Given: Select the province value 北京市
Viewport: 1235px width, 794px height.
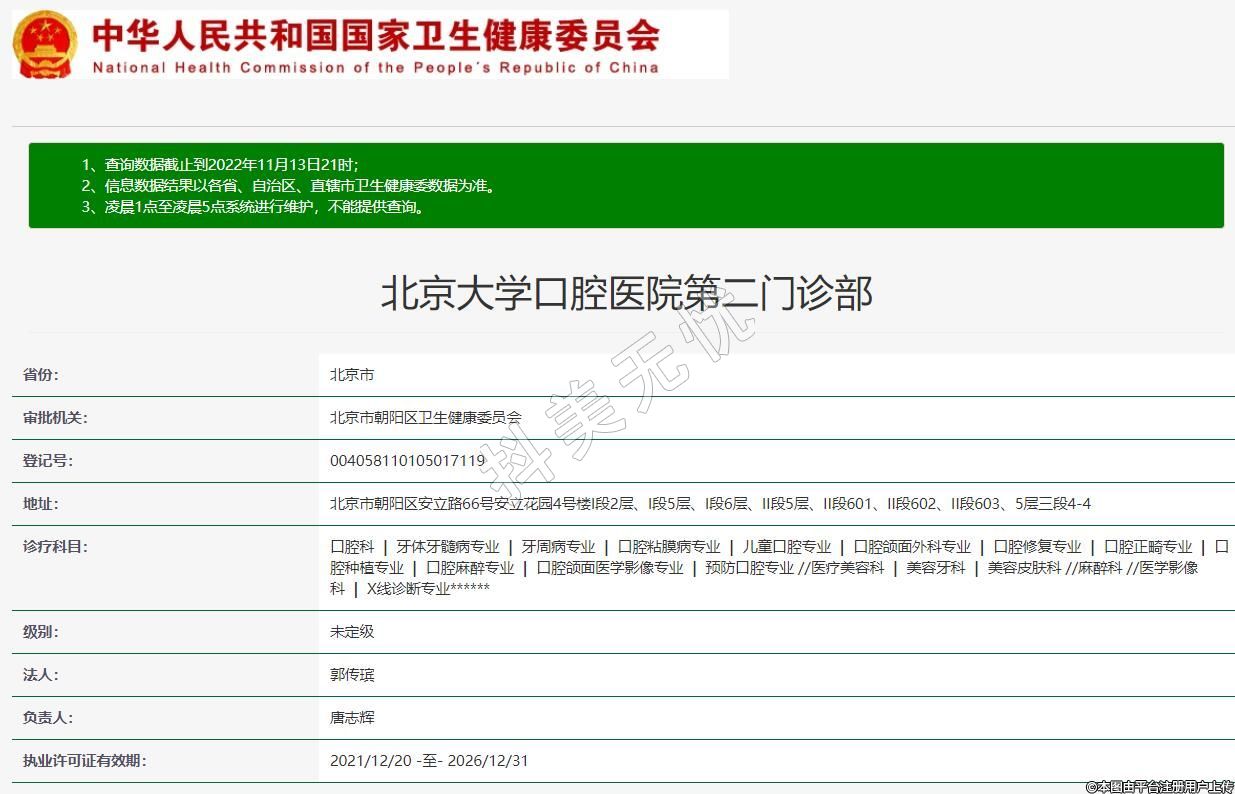Looking at the screenshot, I should point(352,375).
